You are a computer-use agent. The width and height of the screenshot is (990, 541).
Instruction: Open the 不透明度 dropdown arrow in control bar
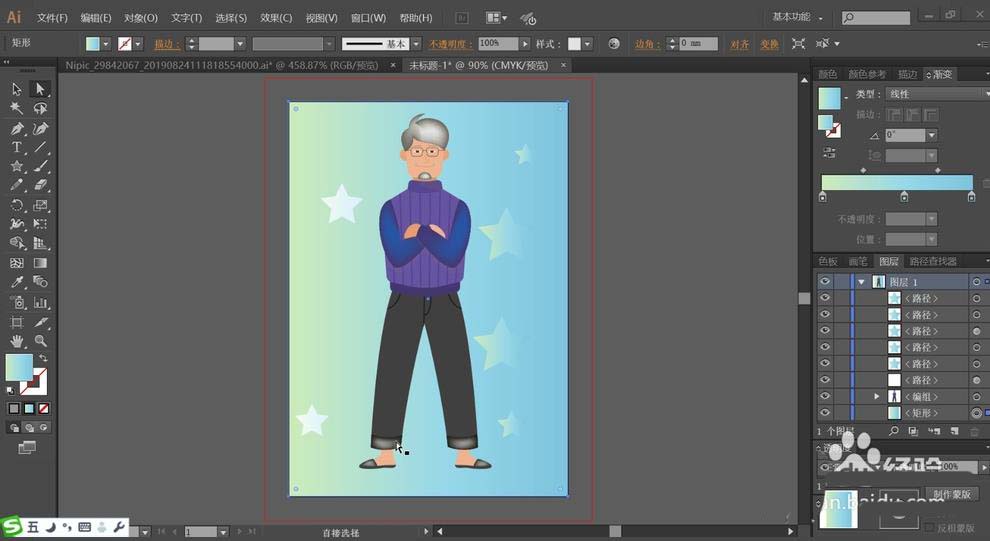click(525, 44)
